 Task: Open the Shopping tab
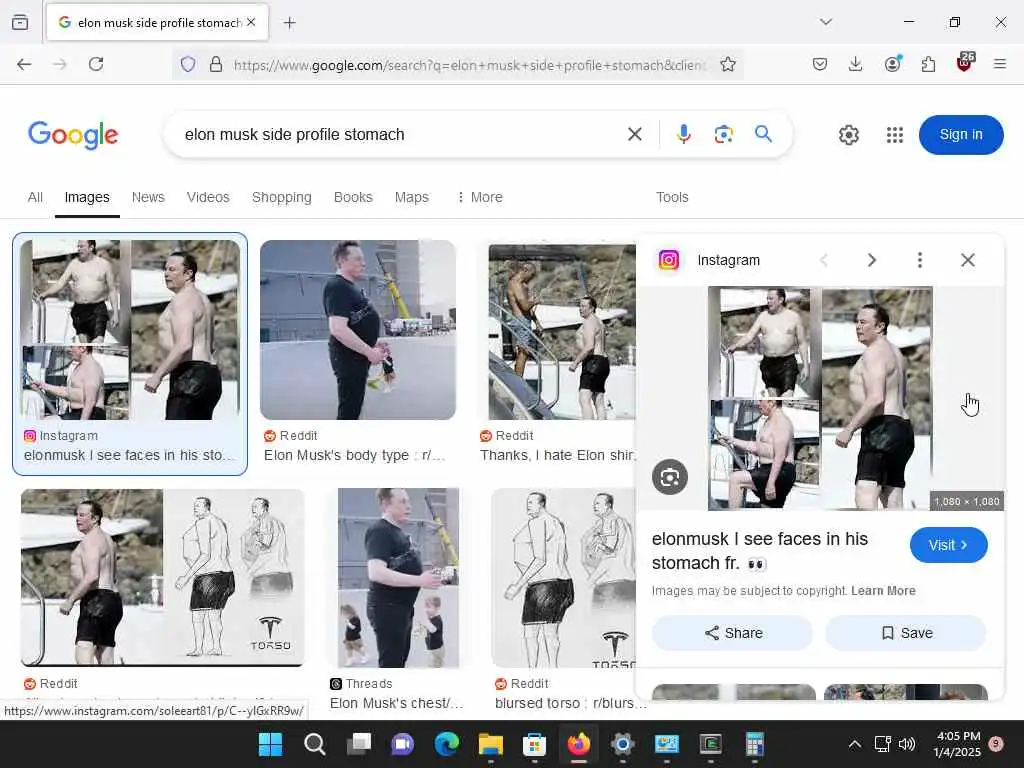[x=281, y=197]
